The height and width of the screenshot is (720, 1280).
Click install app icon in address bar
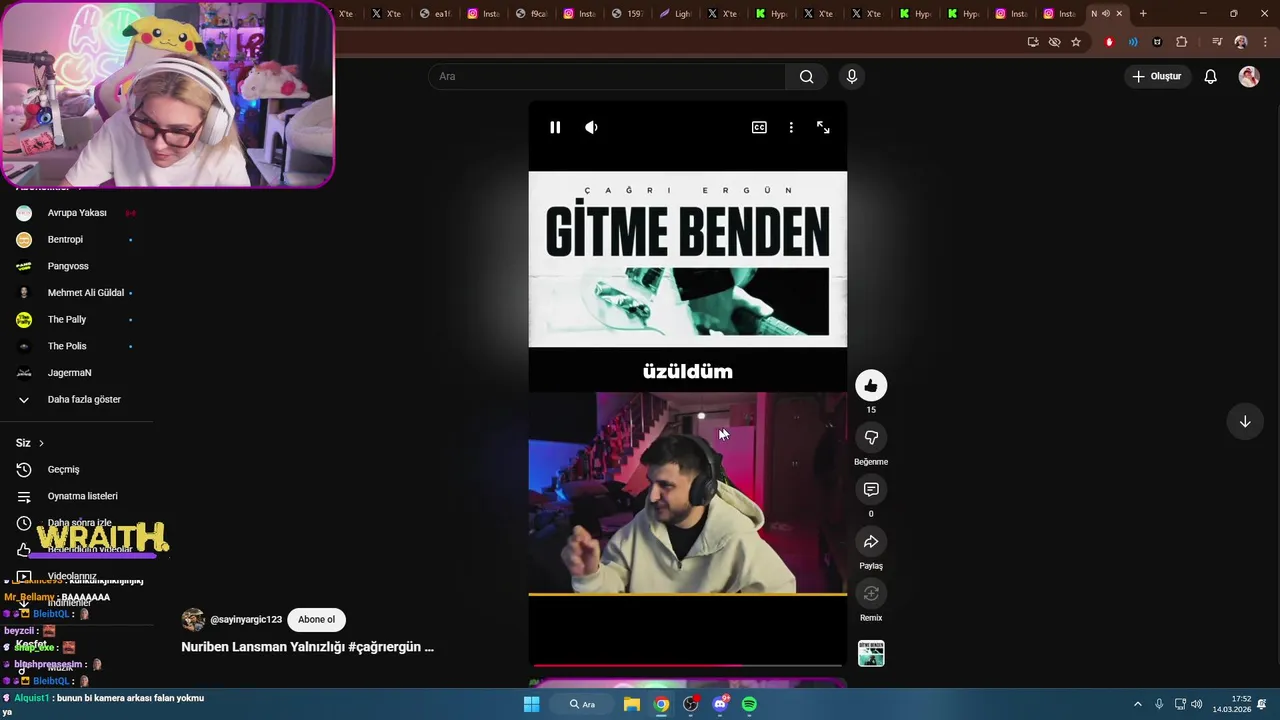1033,42
